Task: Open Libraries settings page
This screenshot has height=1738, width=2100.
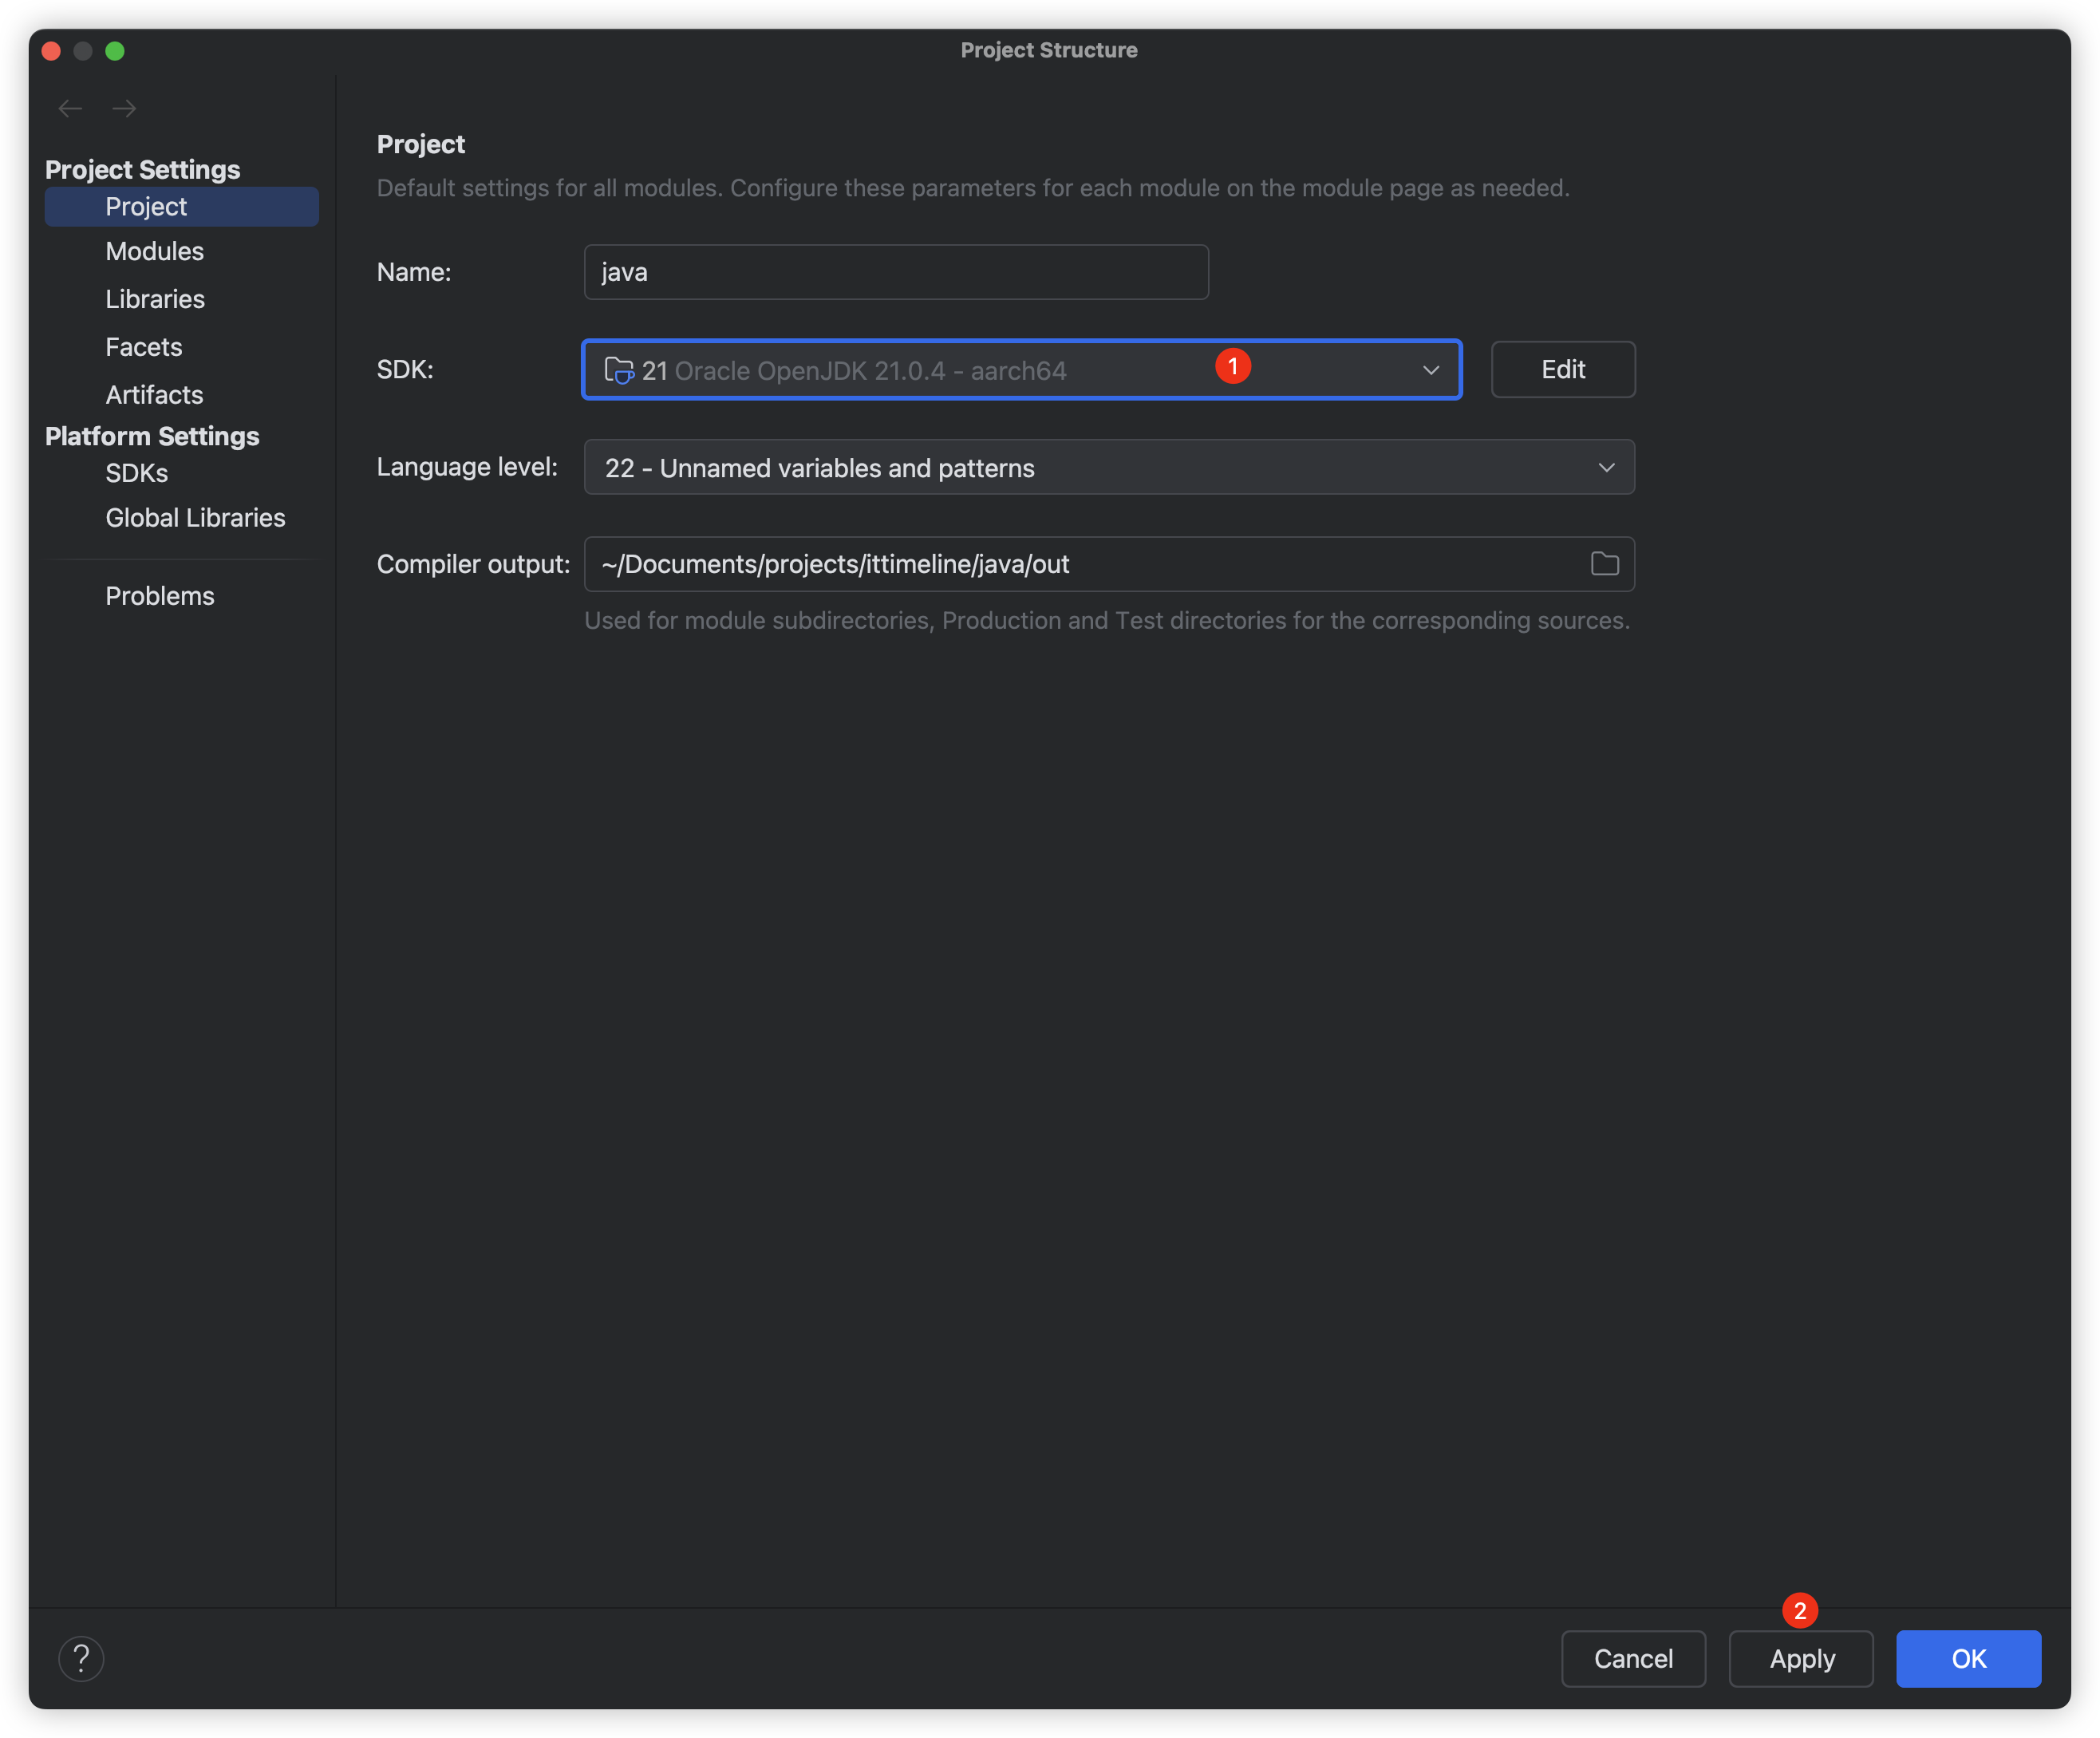Action: pyautogui.click(x=155, y=299)
